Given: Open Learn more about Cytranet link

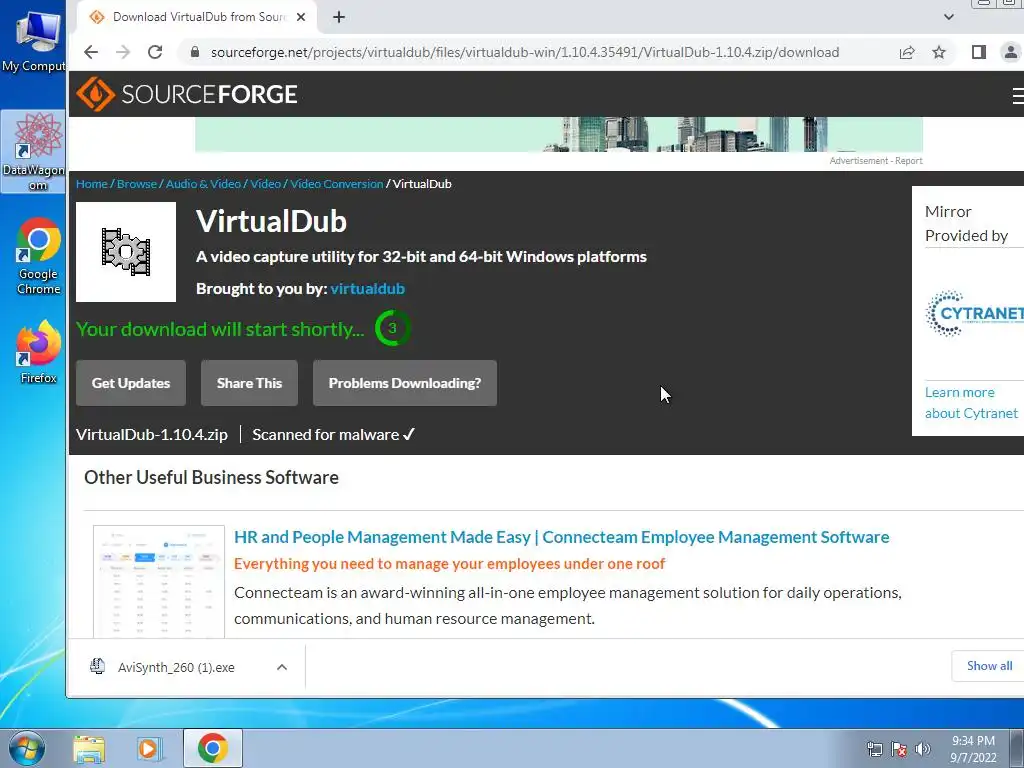Looking at the screenshot, I should click(971, 403).
